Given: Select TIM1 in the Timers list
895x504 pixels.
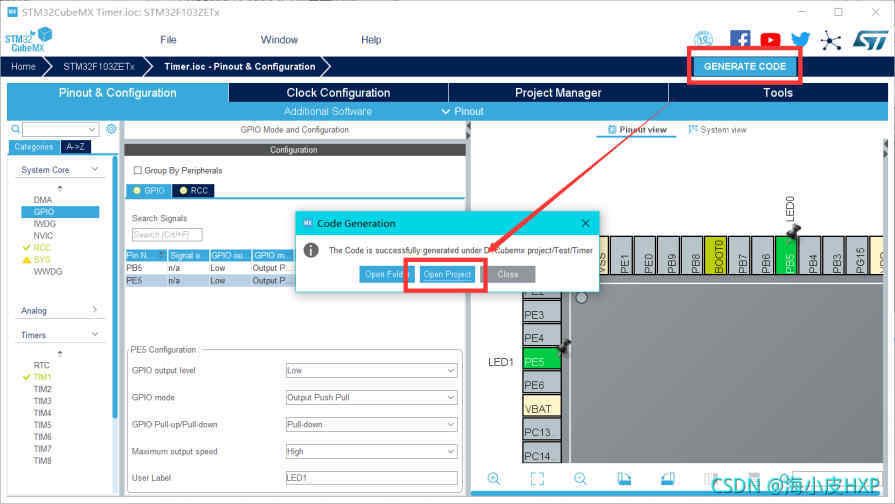Looking at the screenshot, I should tap(42, 377).
